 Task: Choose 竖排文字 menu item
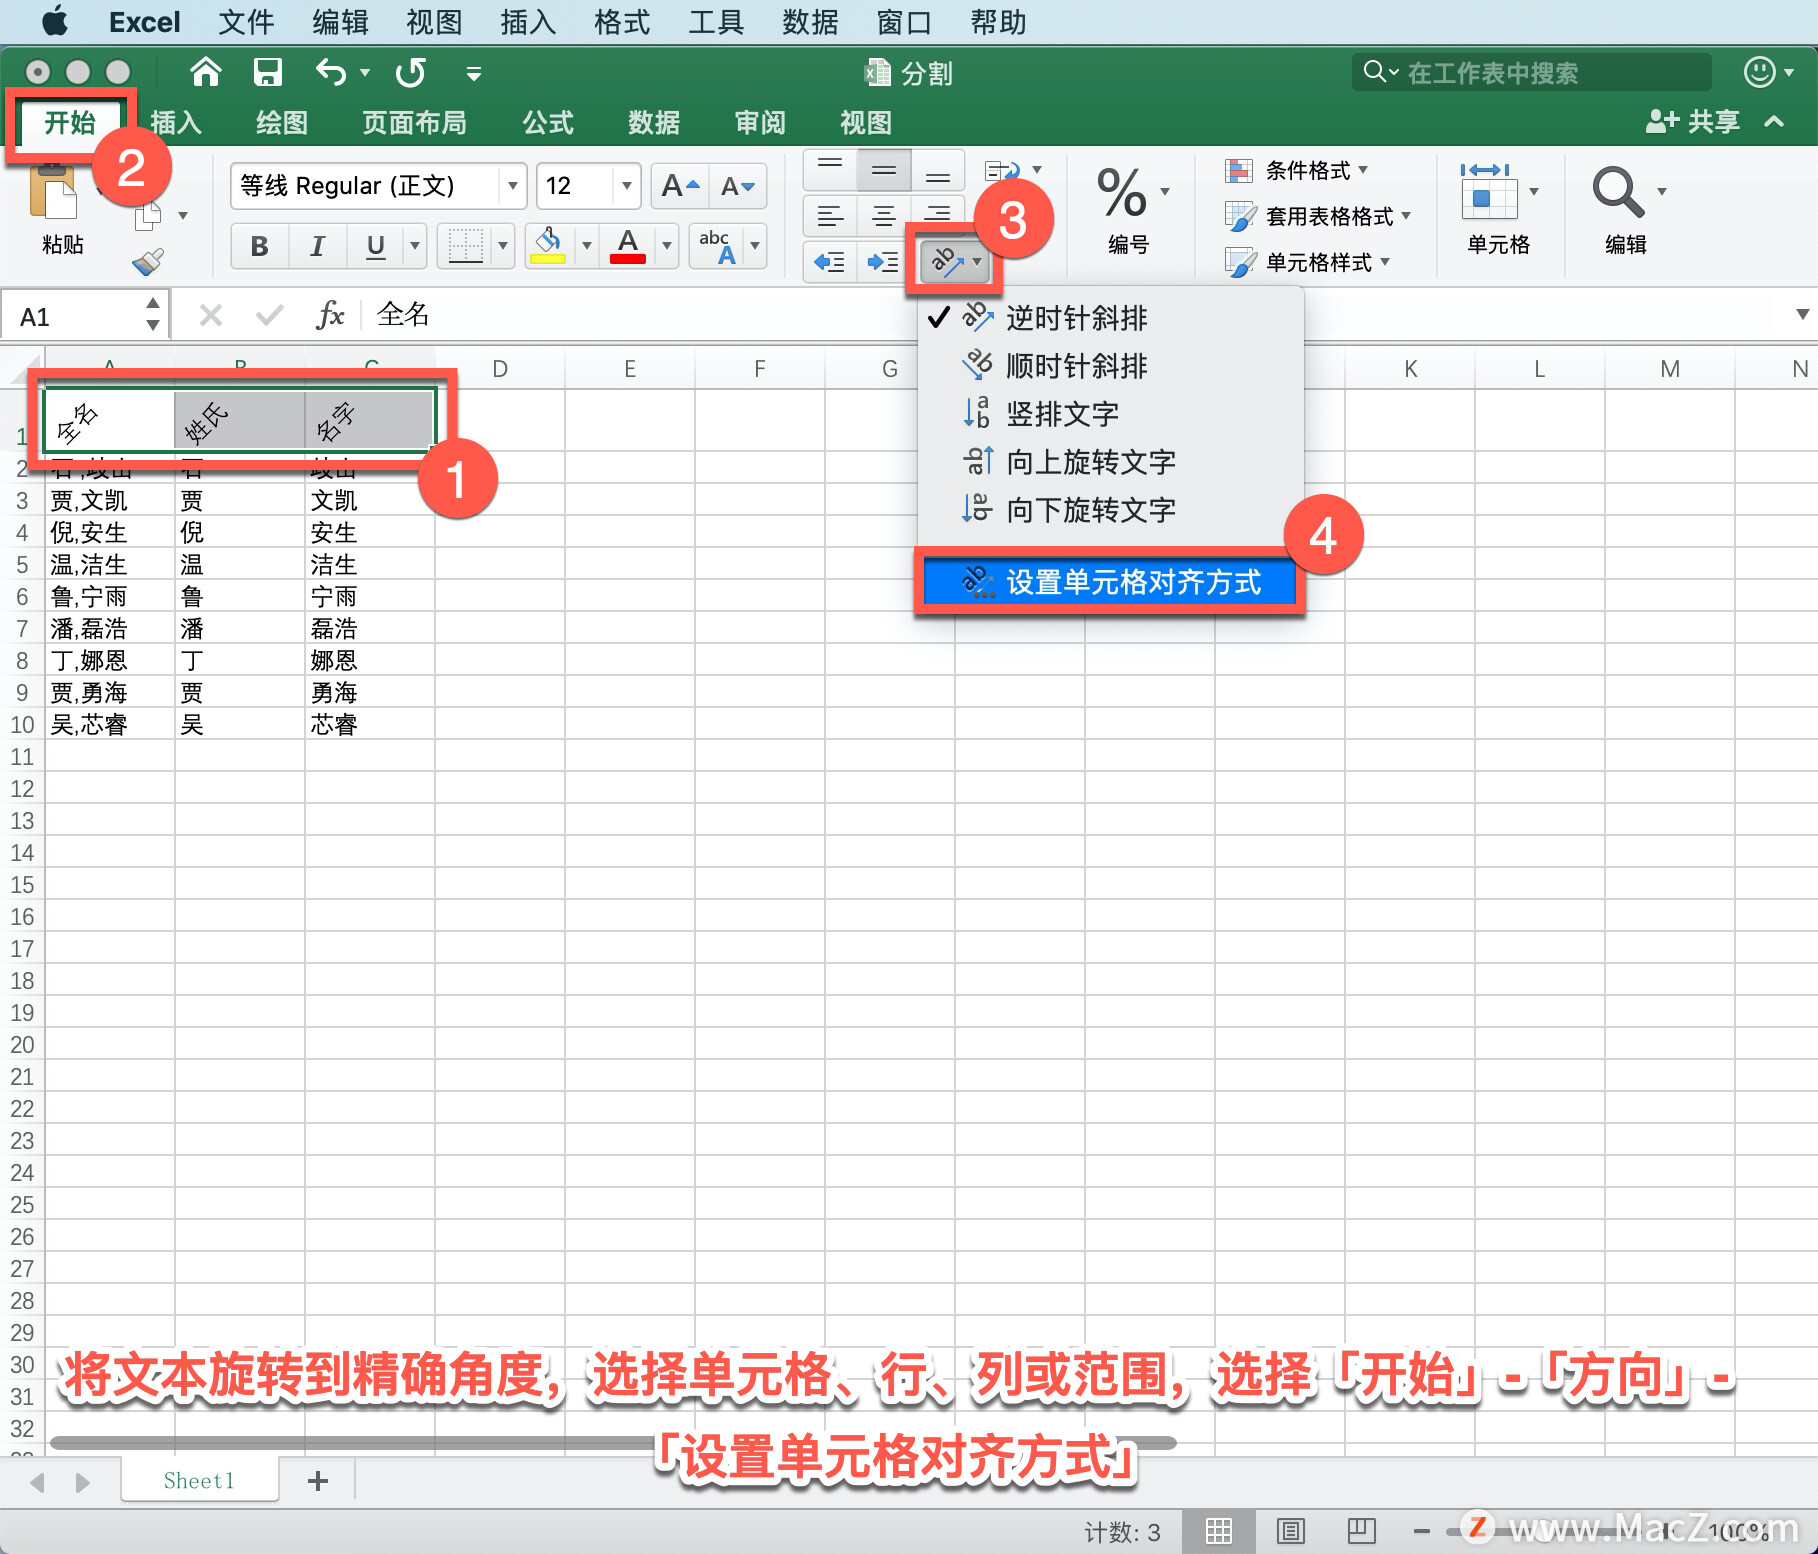1110,414
